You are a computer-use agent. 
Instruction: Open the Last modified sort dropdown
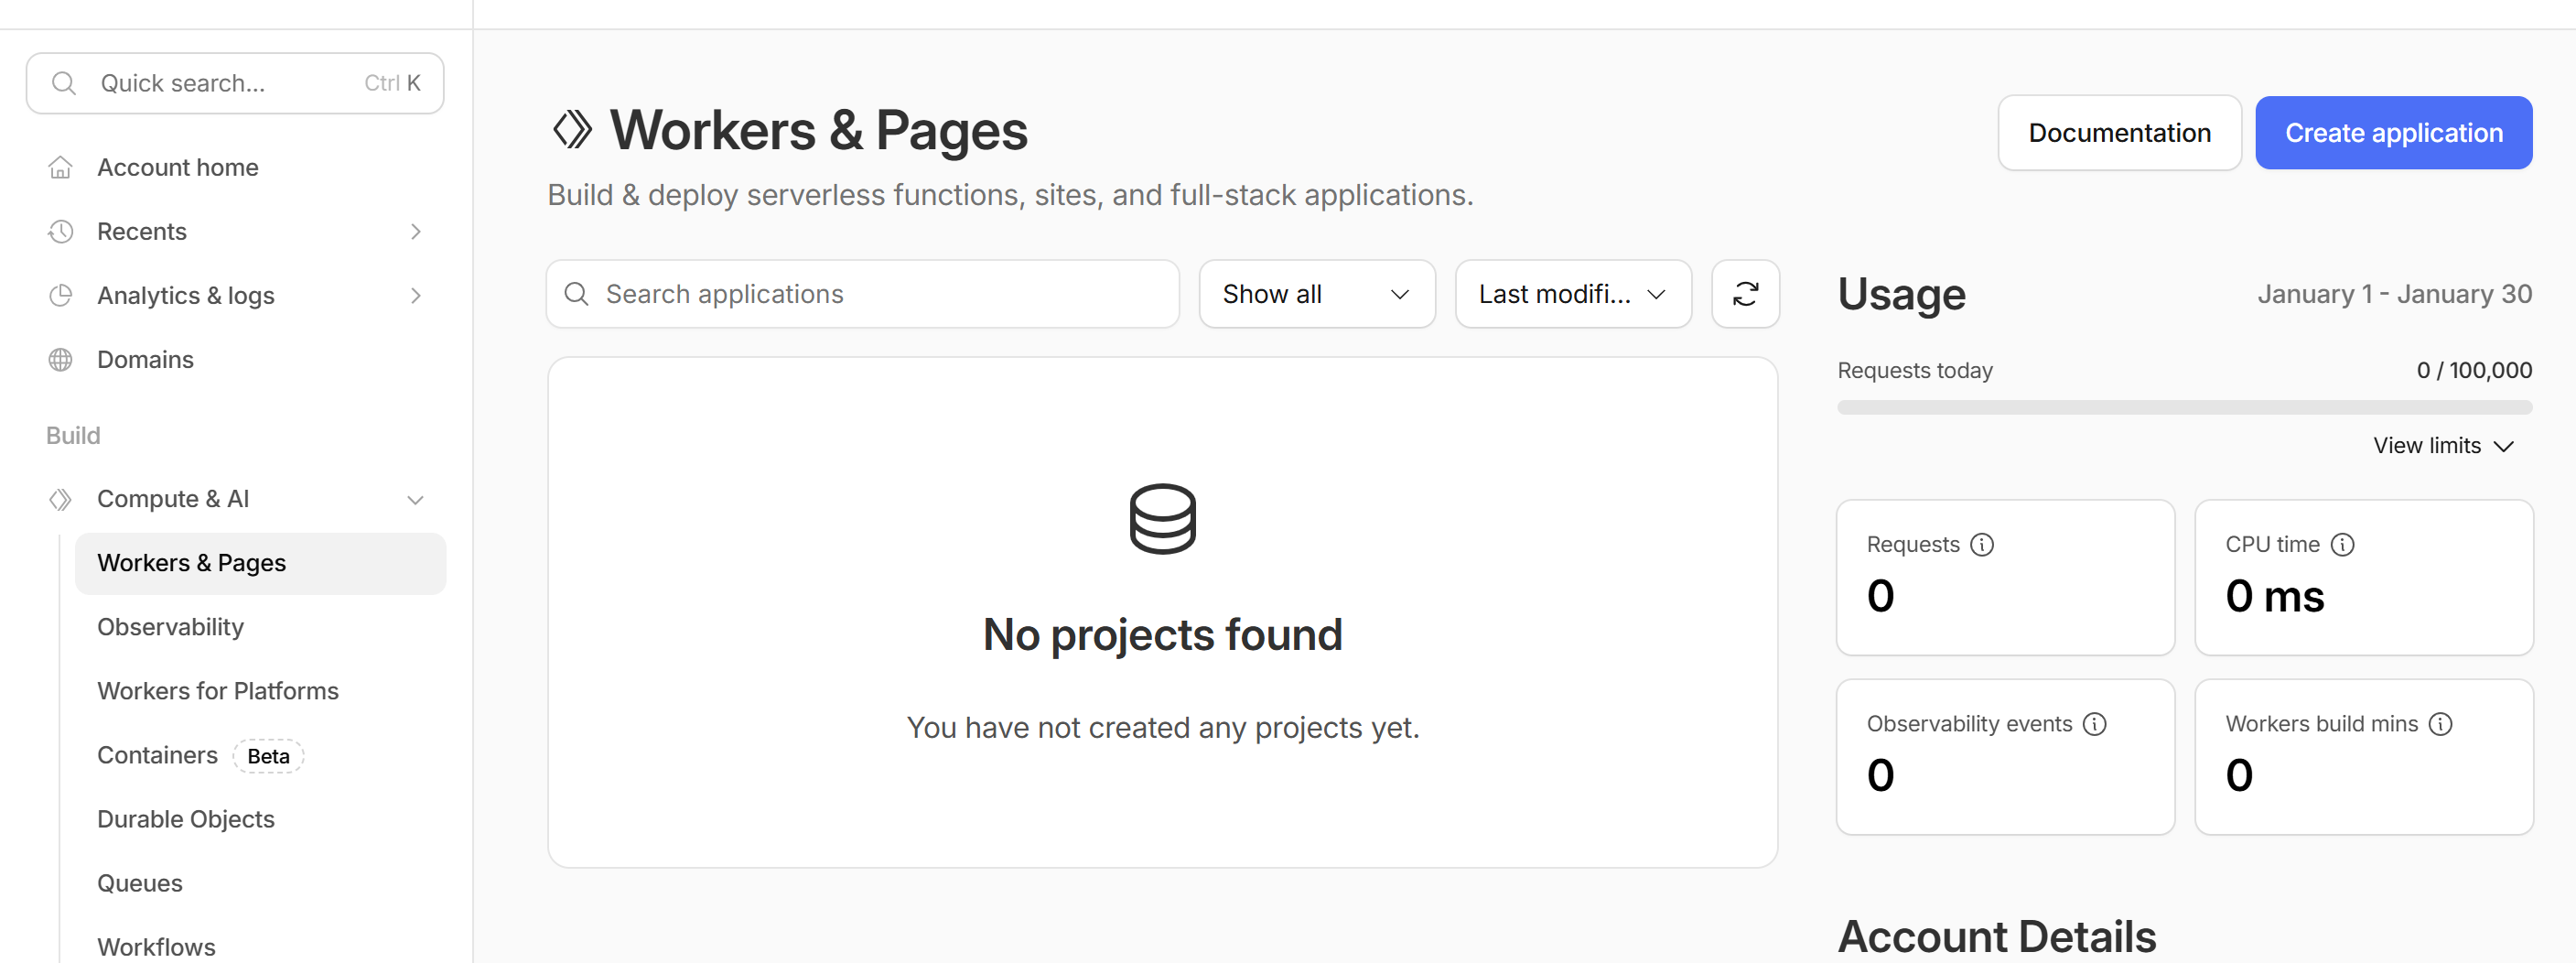tap(1573, 294)
